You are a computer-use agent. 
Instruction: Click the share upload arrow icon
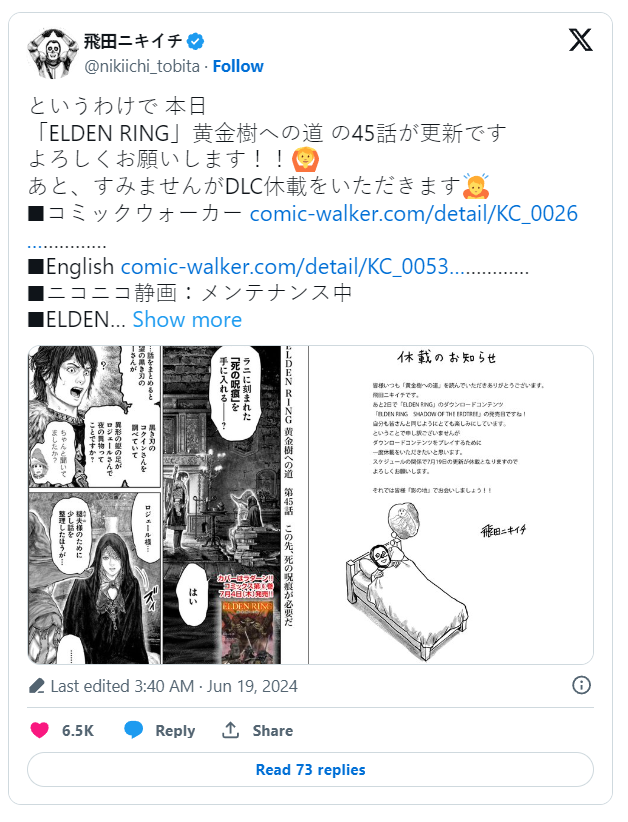pyautogui.click(x=231, y=730)
